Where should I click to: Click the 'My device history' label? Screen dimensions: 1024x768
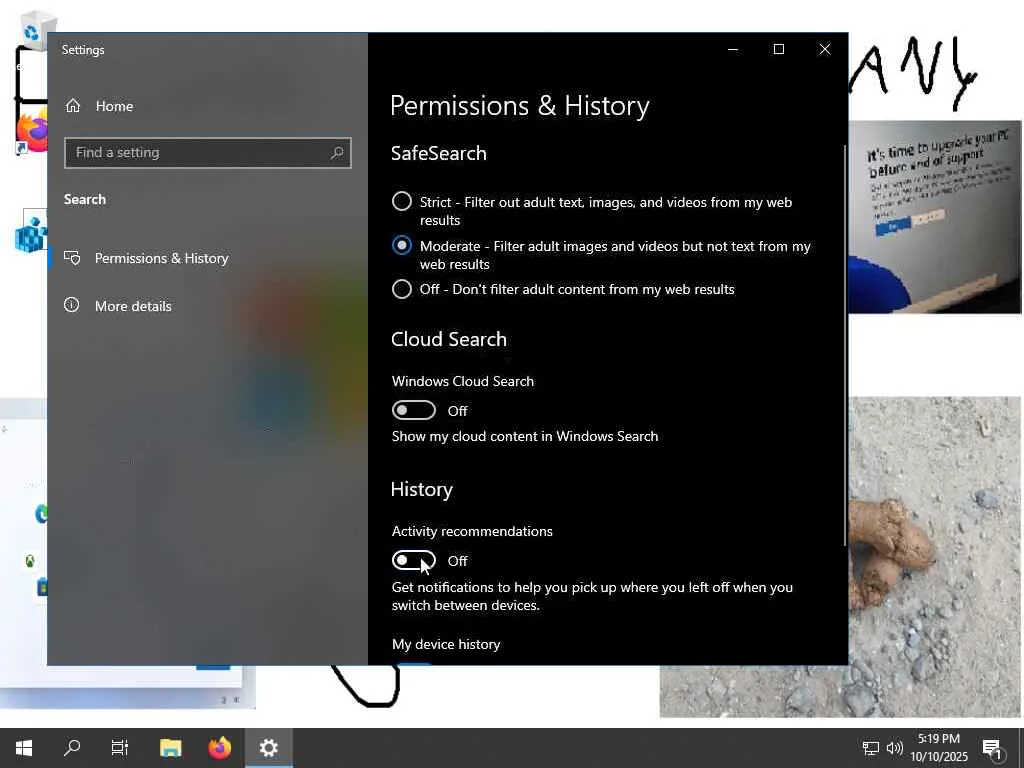click(x=446, y=644)
